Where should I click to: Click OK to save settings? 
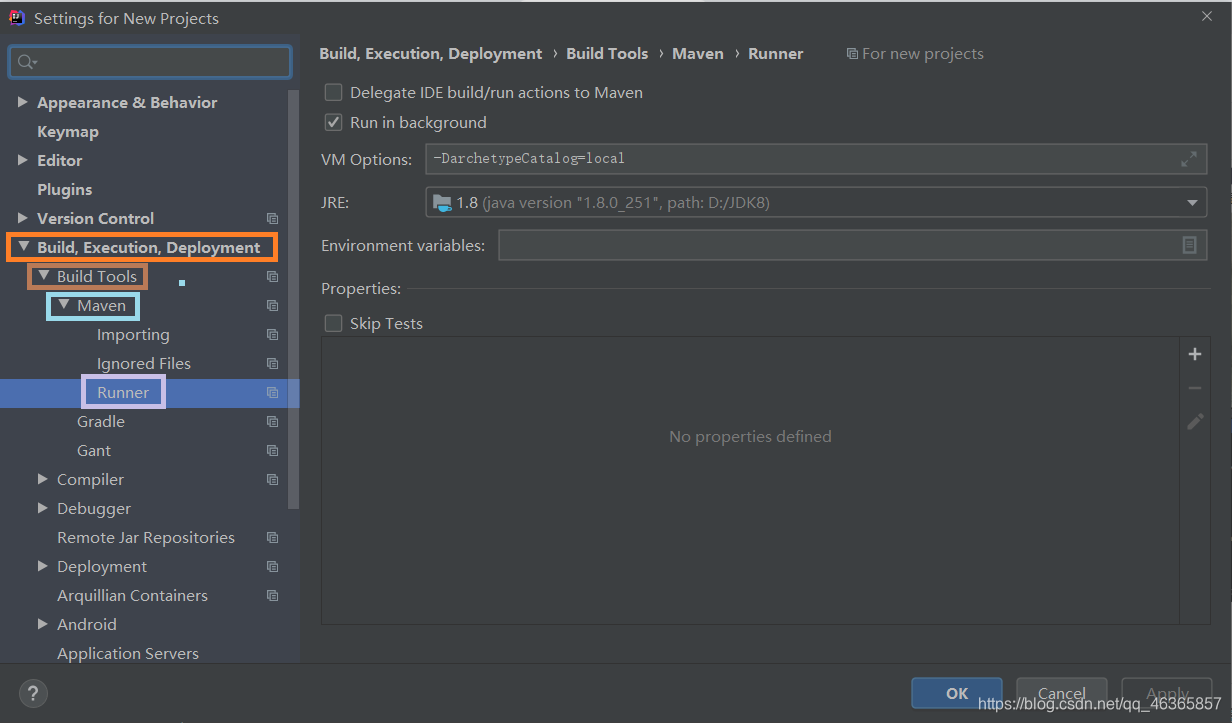[957, 693]
